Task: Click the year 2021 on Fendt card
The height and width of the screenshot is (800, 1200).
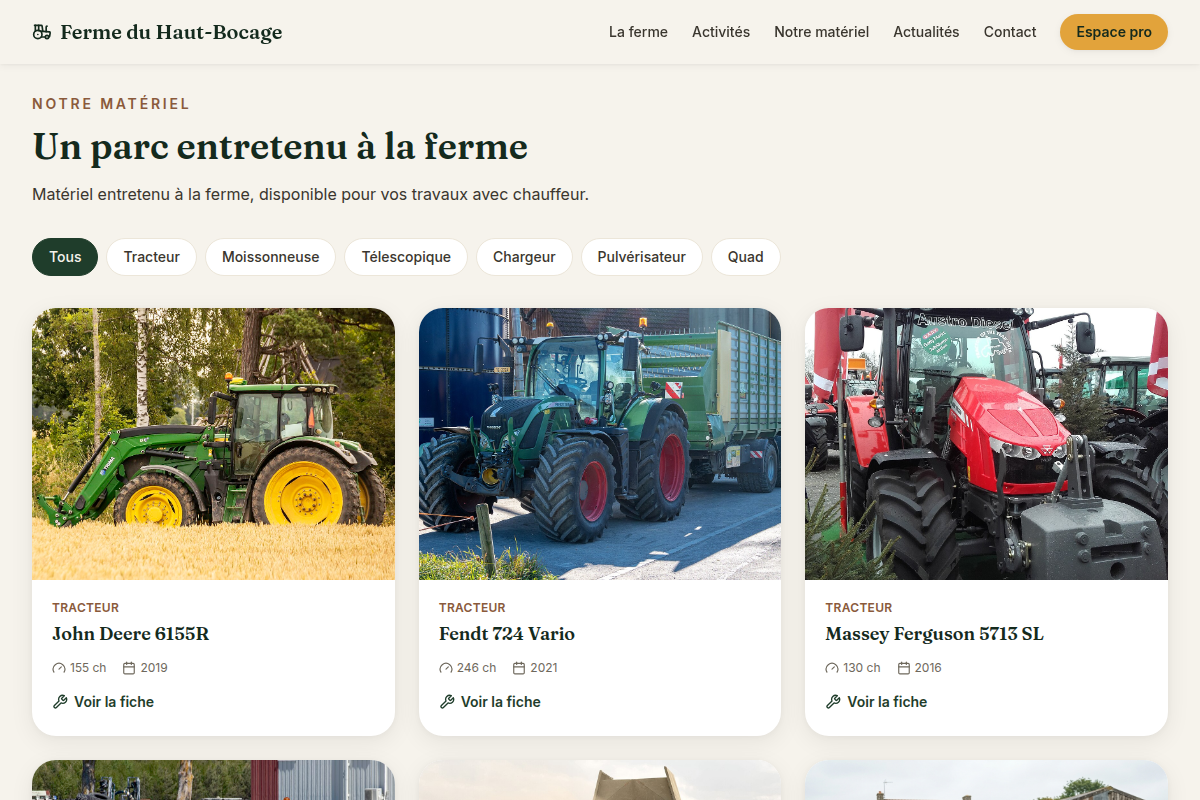Action: coord(544,668)
